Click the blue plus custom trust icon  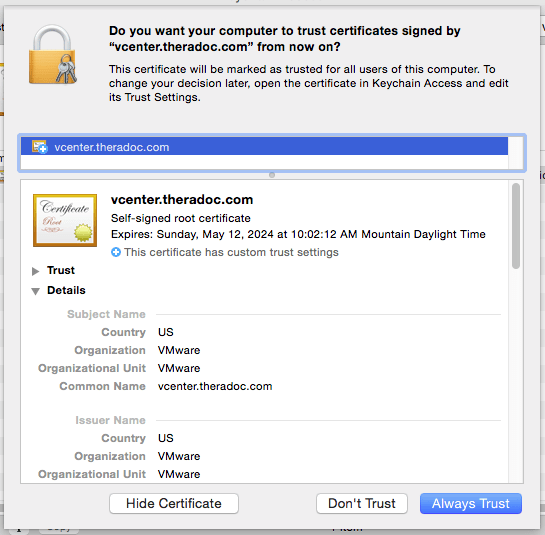tap(116, 252)
